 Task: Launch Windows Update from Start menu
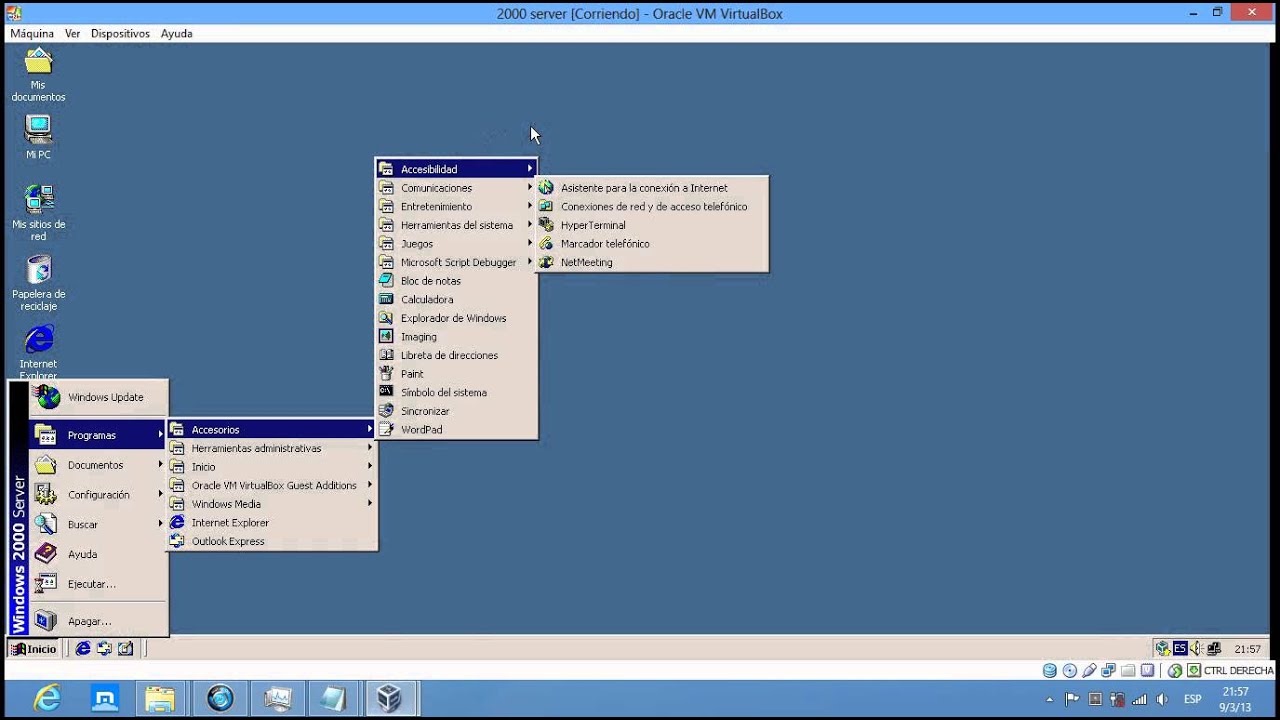[x=98, y=397]
